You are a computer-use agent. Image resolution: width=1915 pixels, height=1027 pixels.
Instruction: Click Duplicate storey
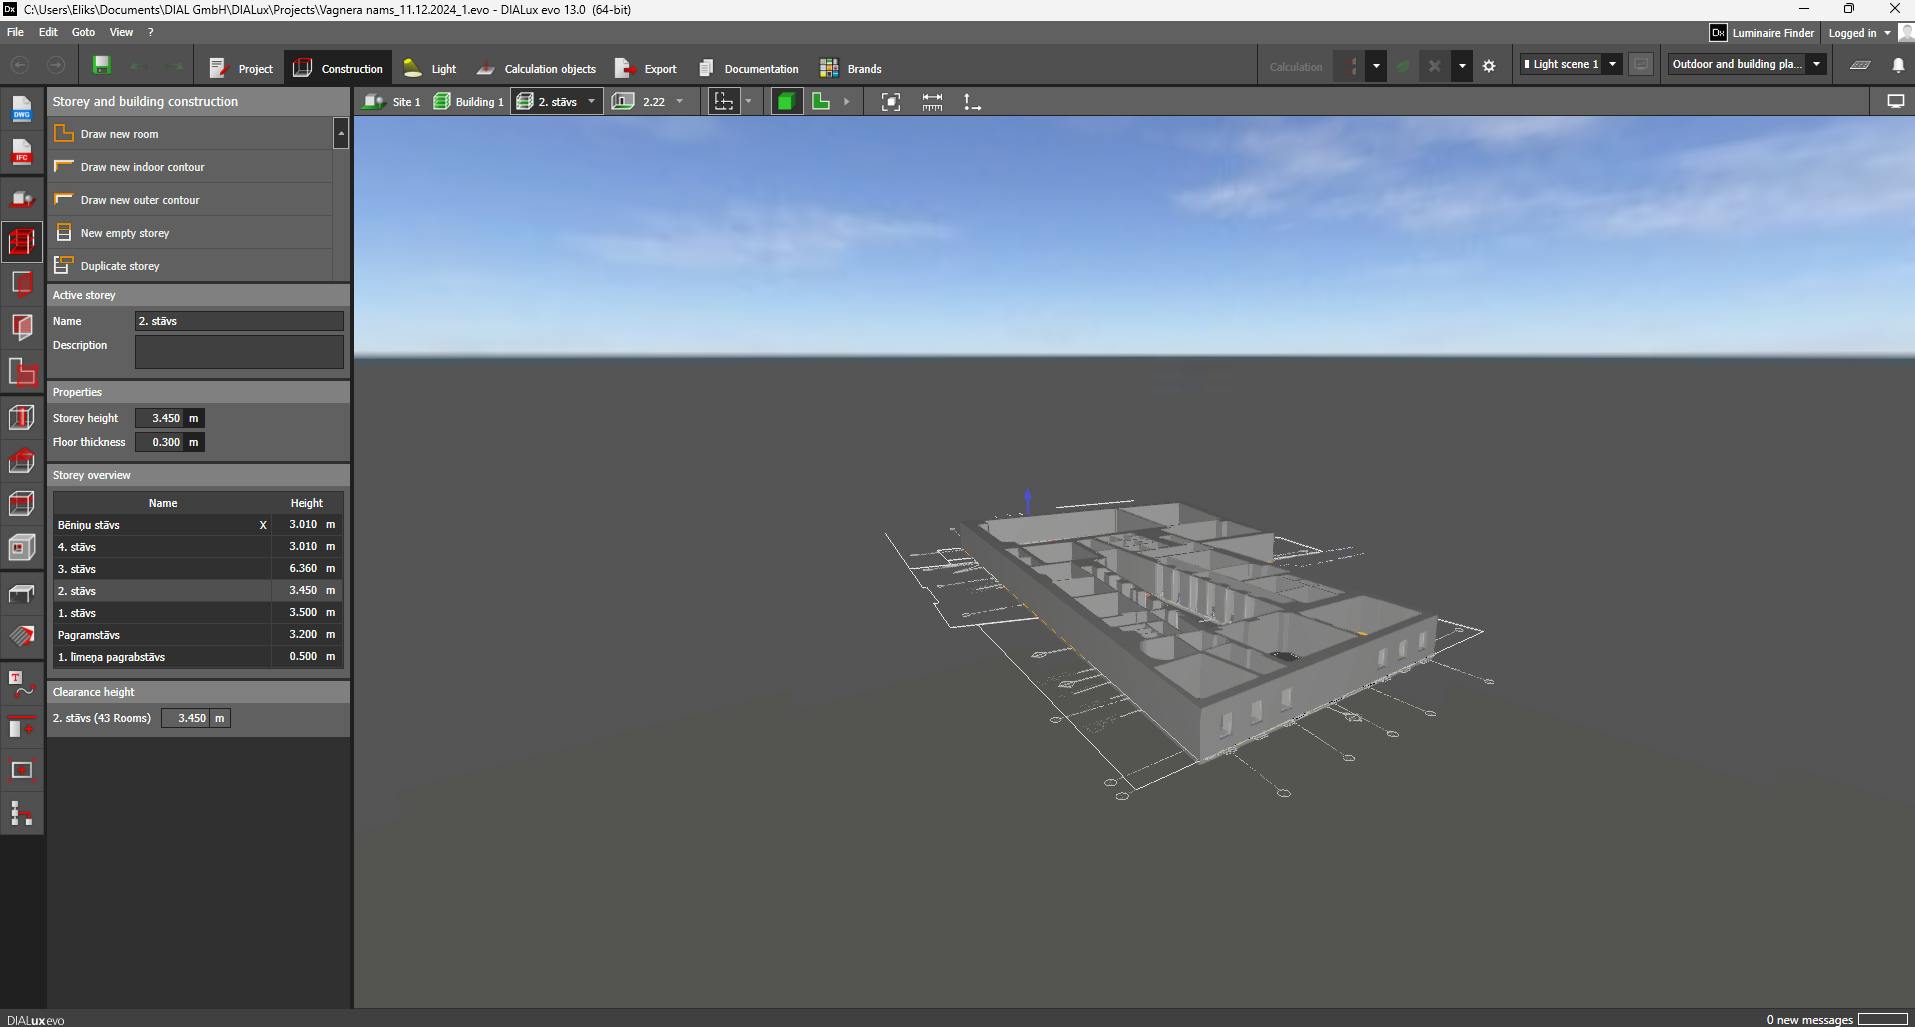pos(120,266)
